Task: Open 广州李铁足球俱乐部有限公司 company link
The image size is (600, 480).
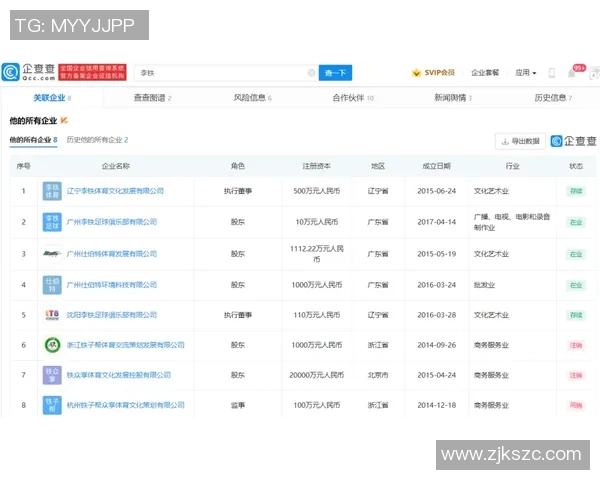Action: click(x=112, y=222)
